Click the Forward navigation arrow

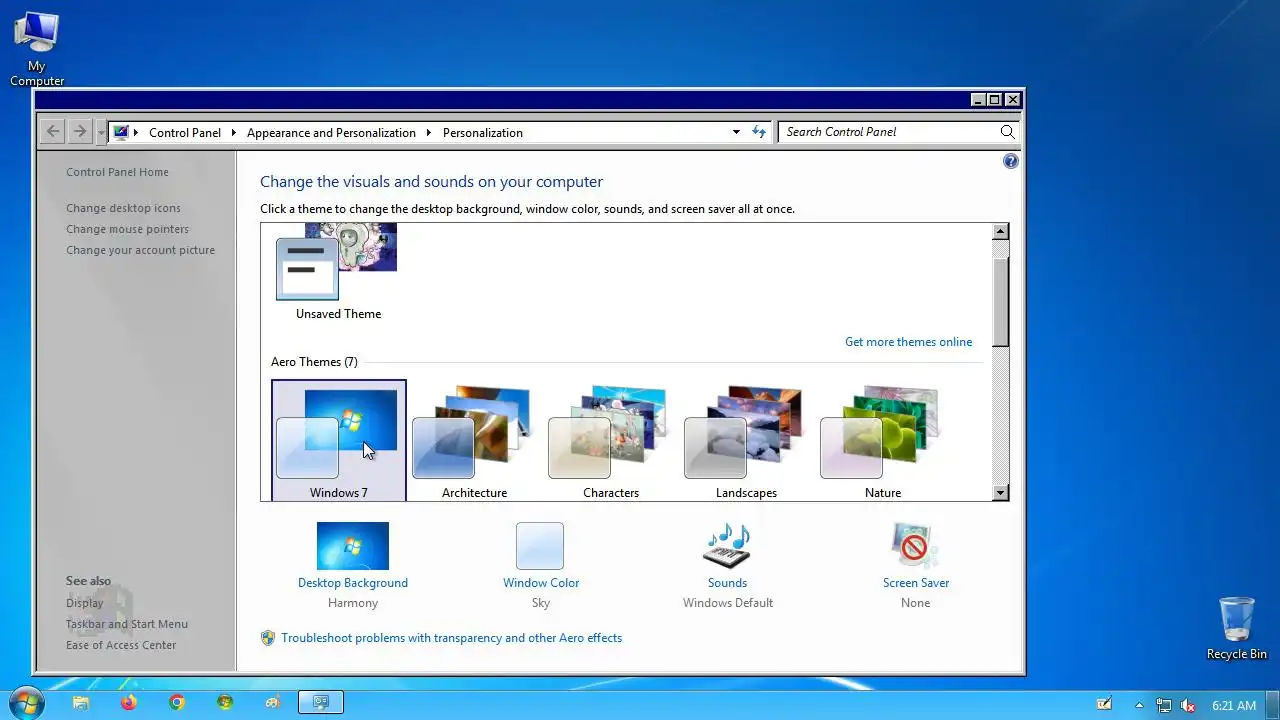point(80,131)
